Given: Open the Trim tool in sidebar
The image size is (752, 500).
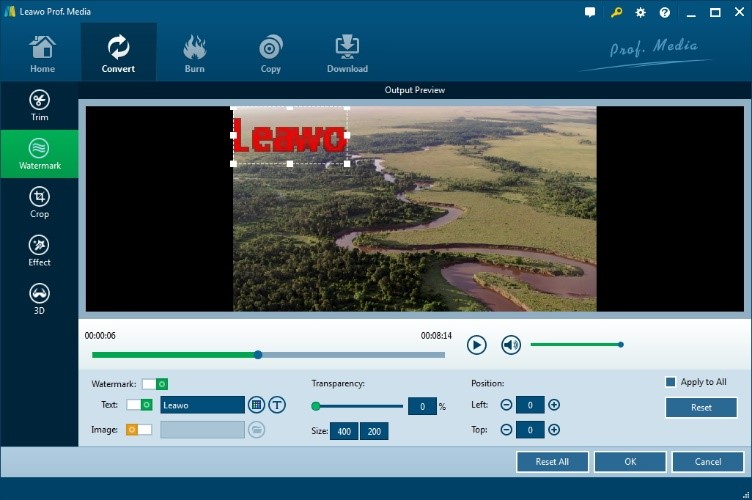Looking at the screenshot, I should tap(39, 105).
